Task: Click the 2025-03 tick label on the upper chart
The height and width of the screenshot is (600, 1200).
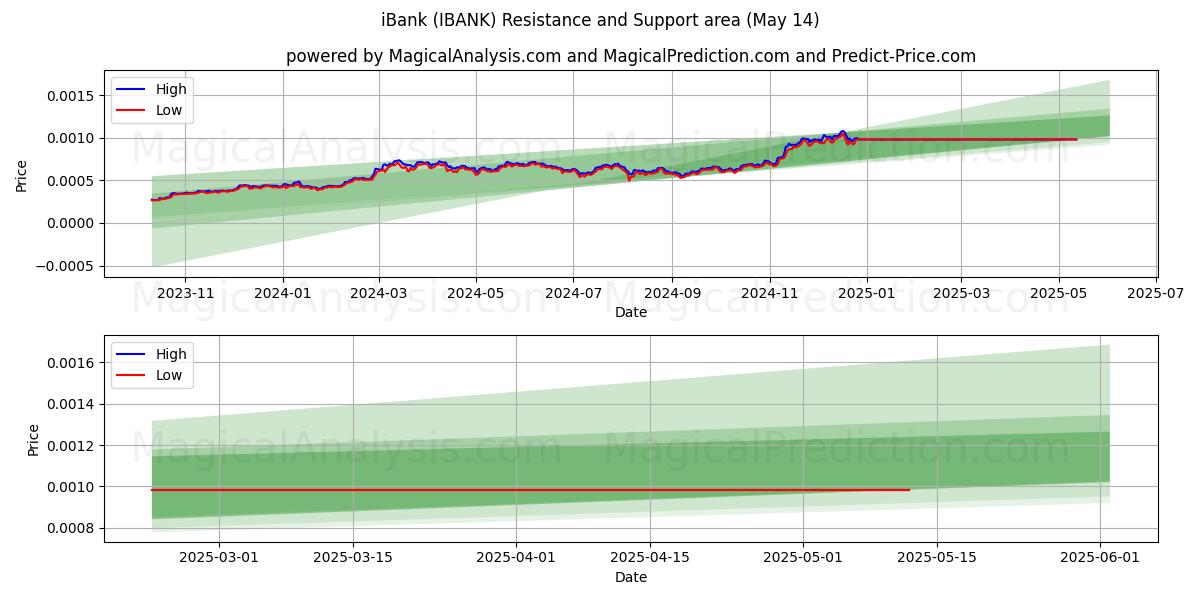Action: coord(961,295)
